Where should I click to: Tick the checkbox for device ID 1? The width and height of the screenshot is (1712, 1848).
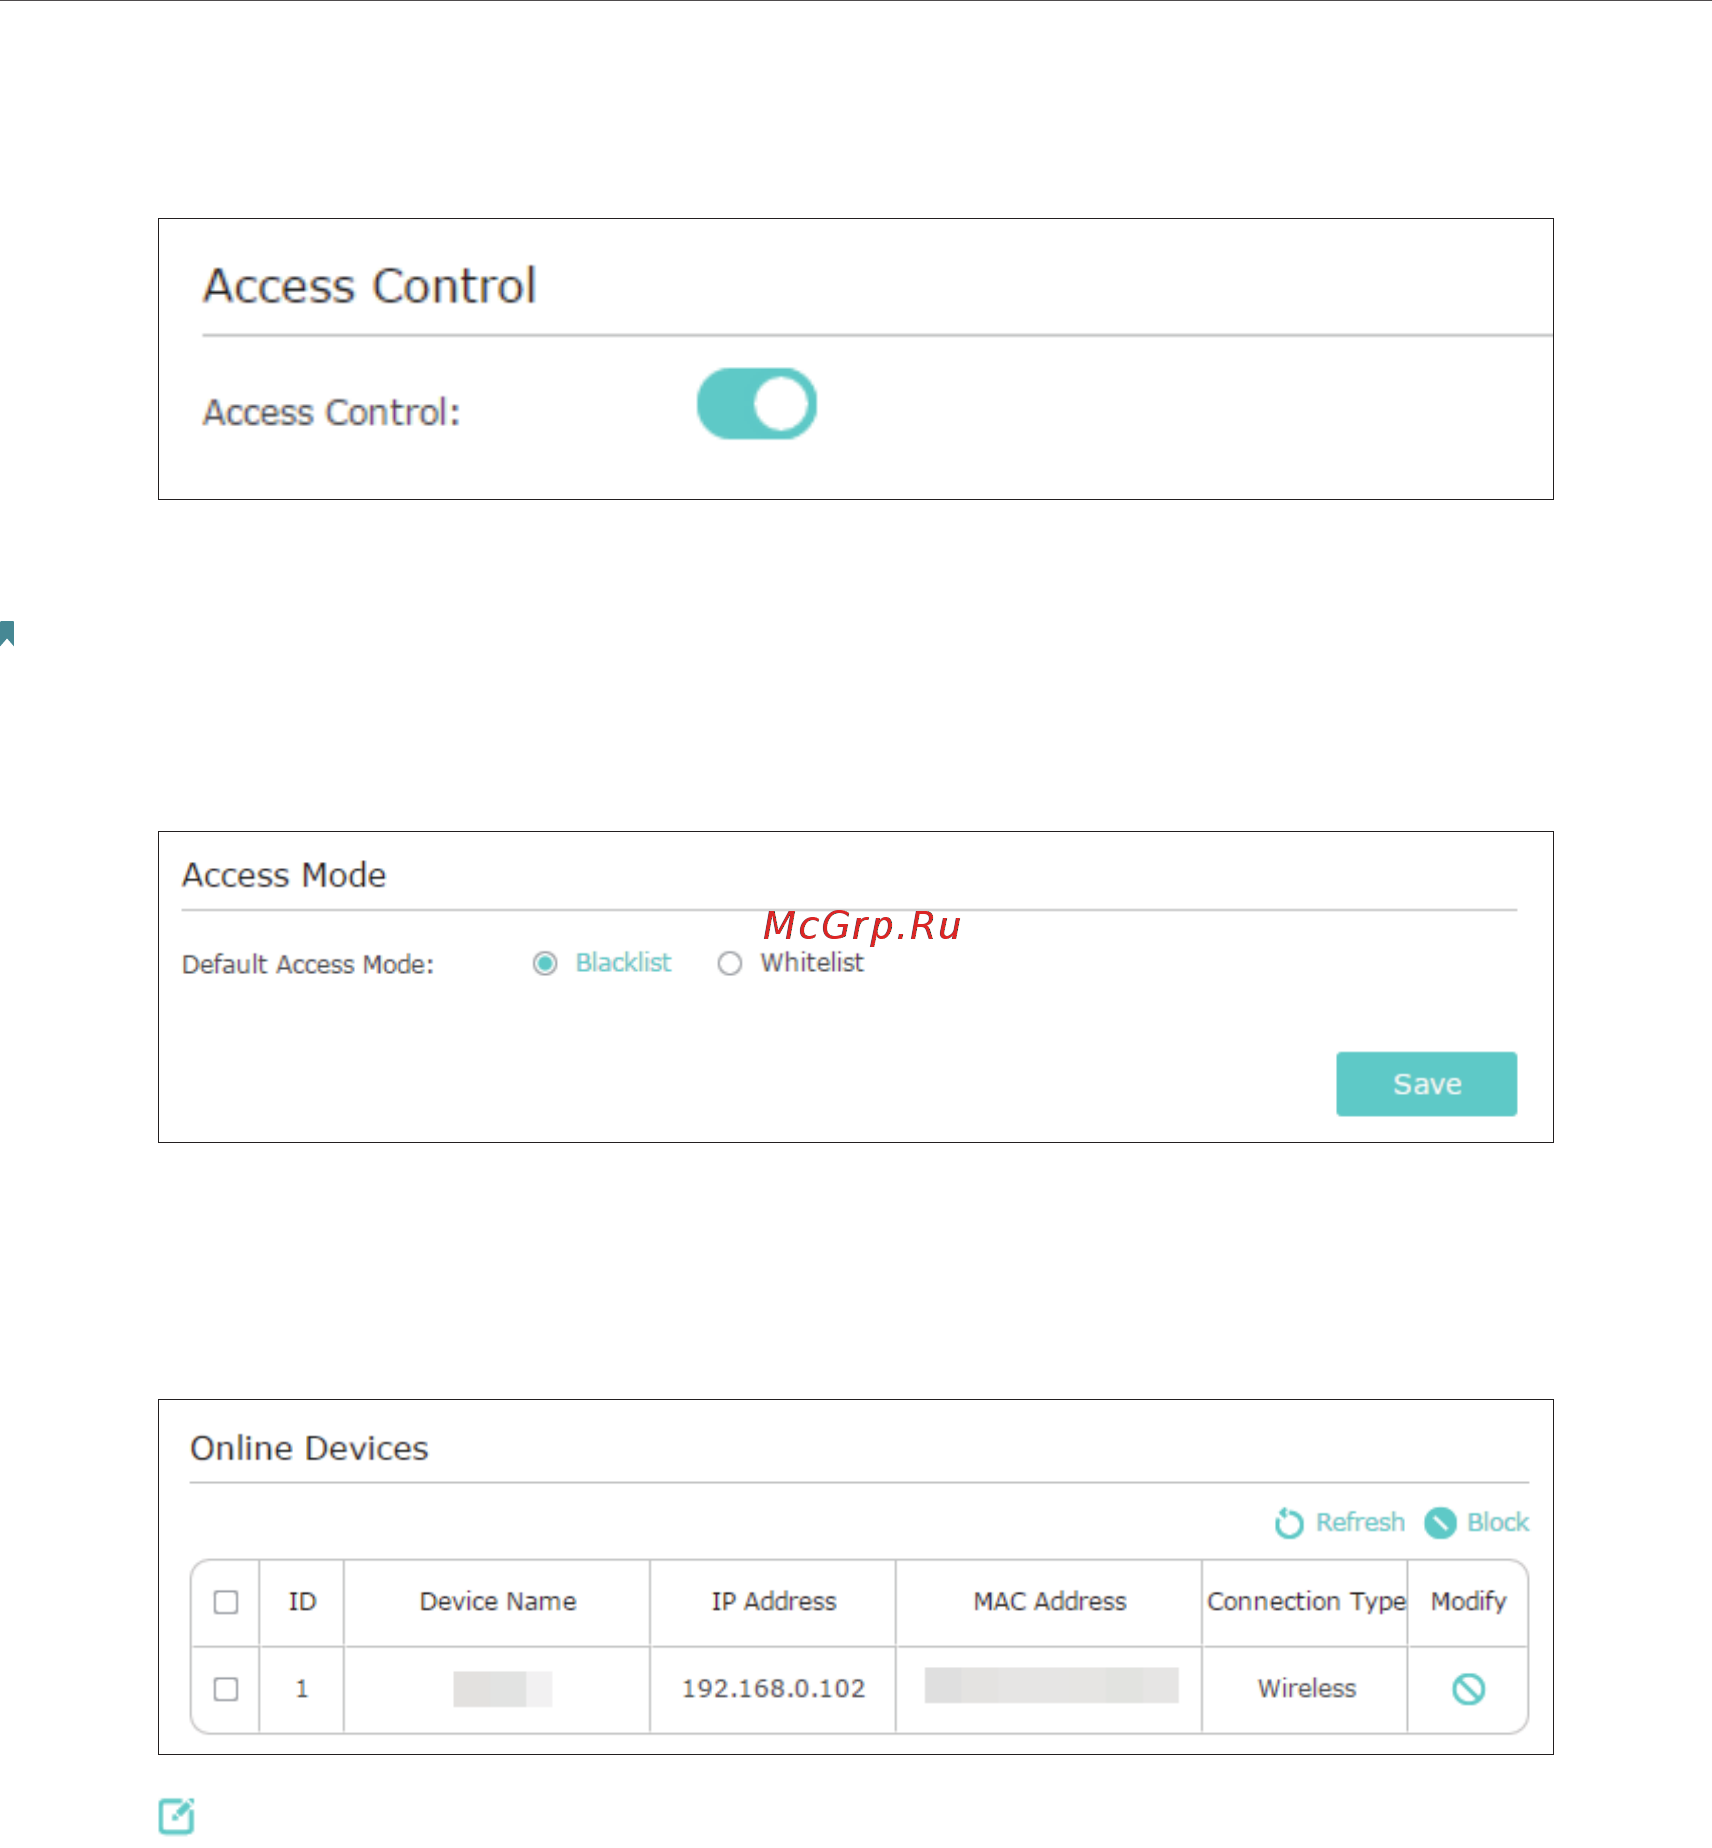point(226,1689)
